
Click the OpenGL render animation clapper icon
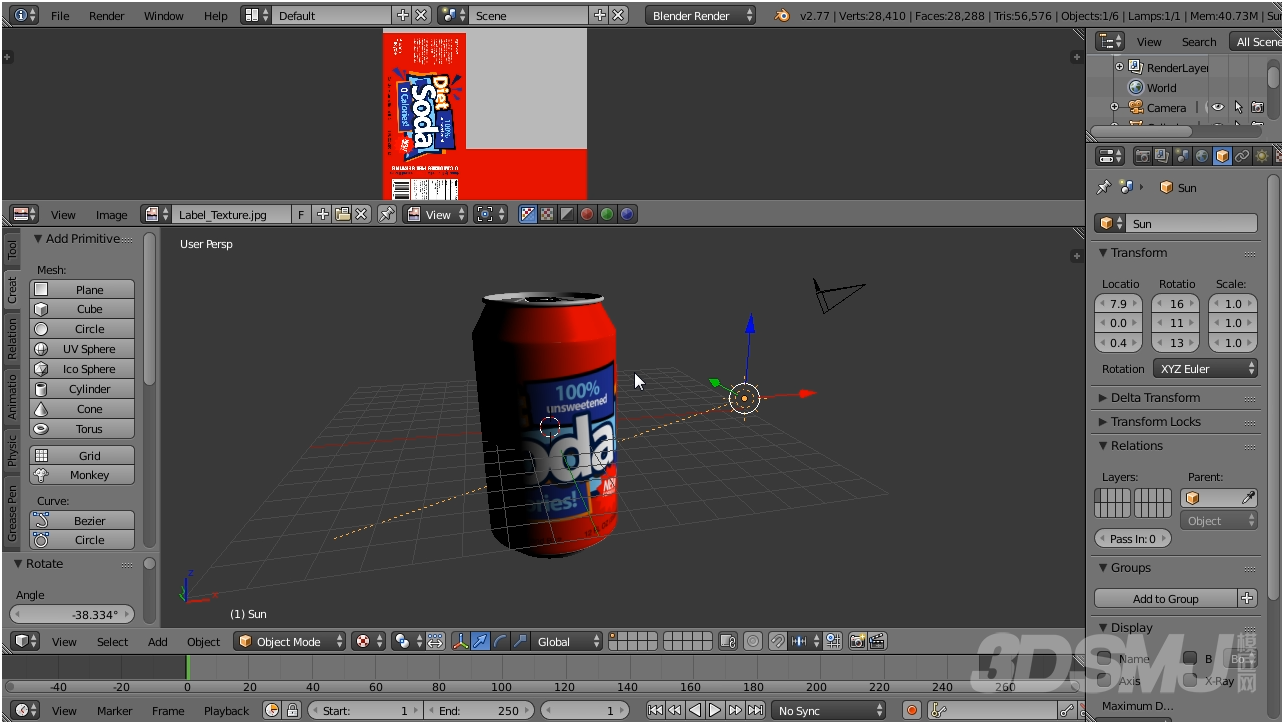pyautogui.click(x=877, y=641)
